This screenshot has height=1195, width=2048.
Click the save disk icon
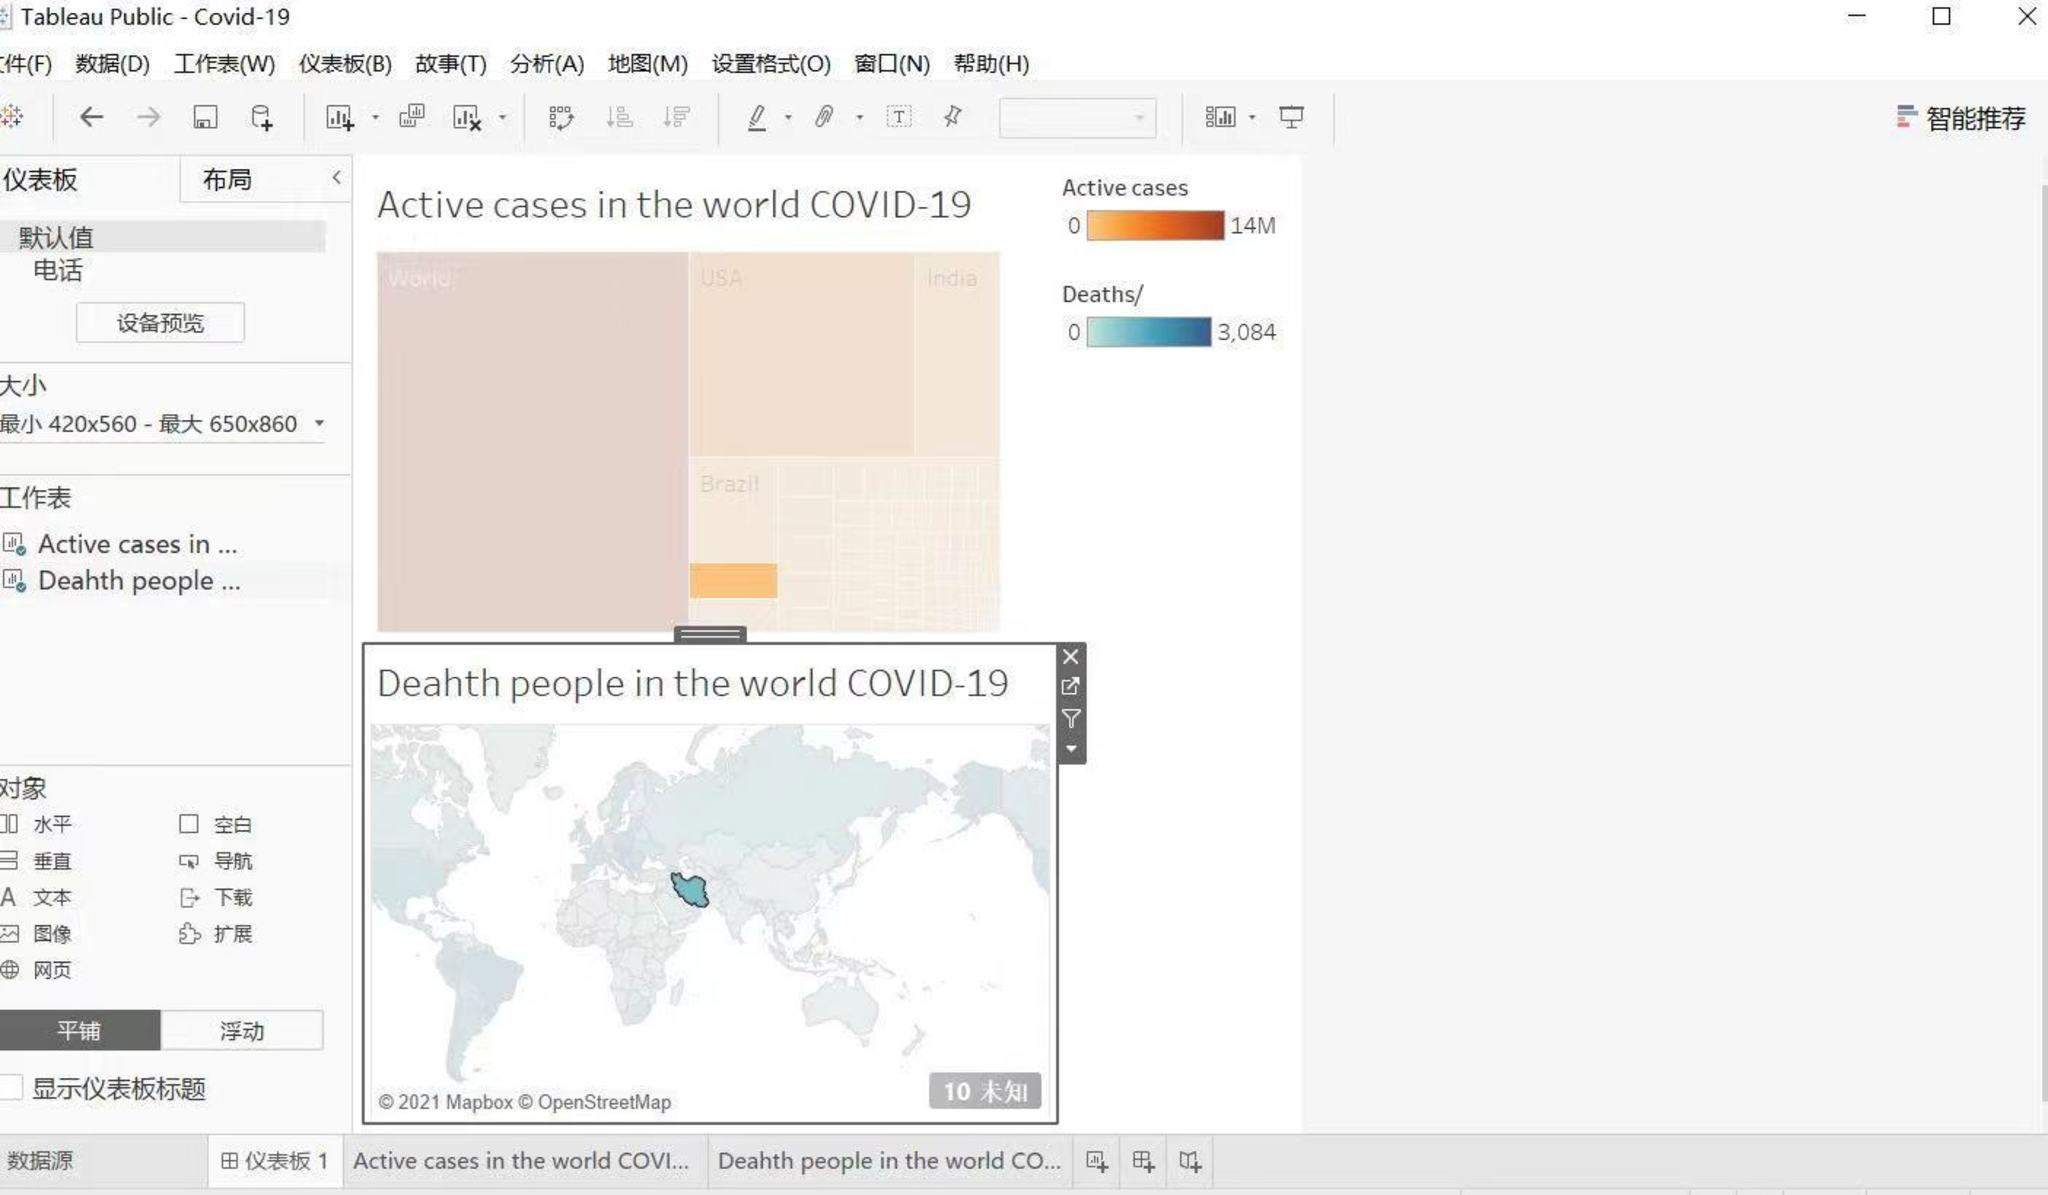point(205,117)
